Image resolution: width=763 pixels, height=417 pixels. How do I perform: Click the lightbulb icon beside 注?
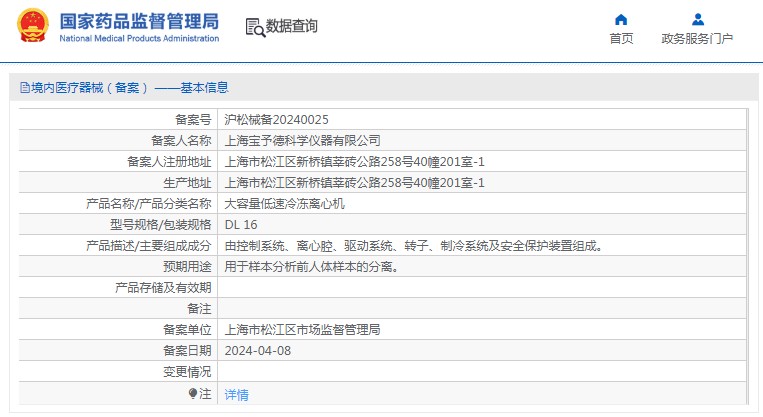193,393
